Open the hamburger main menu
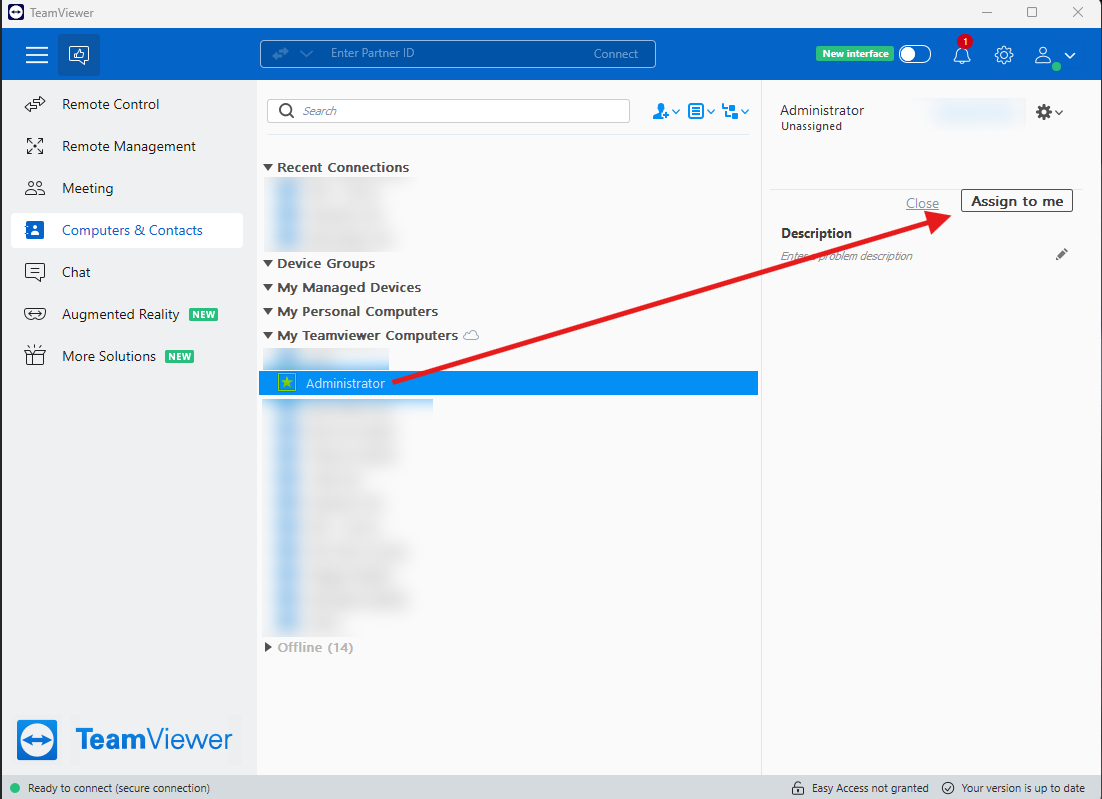Screen dimensions: 1102x799 pyautogui.click(x=37, y=54)
